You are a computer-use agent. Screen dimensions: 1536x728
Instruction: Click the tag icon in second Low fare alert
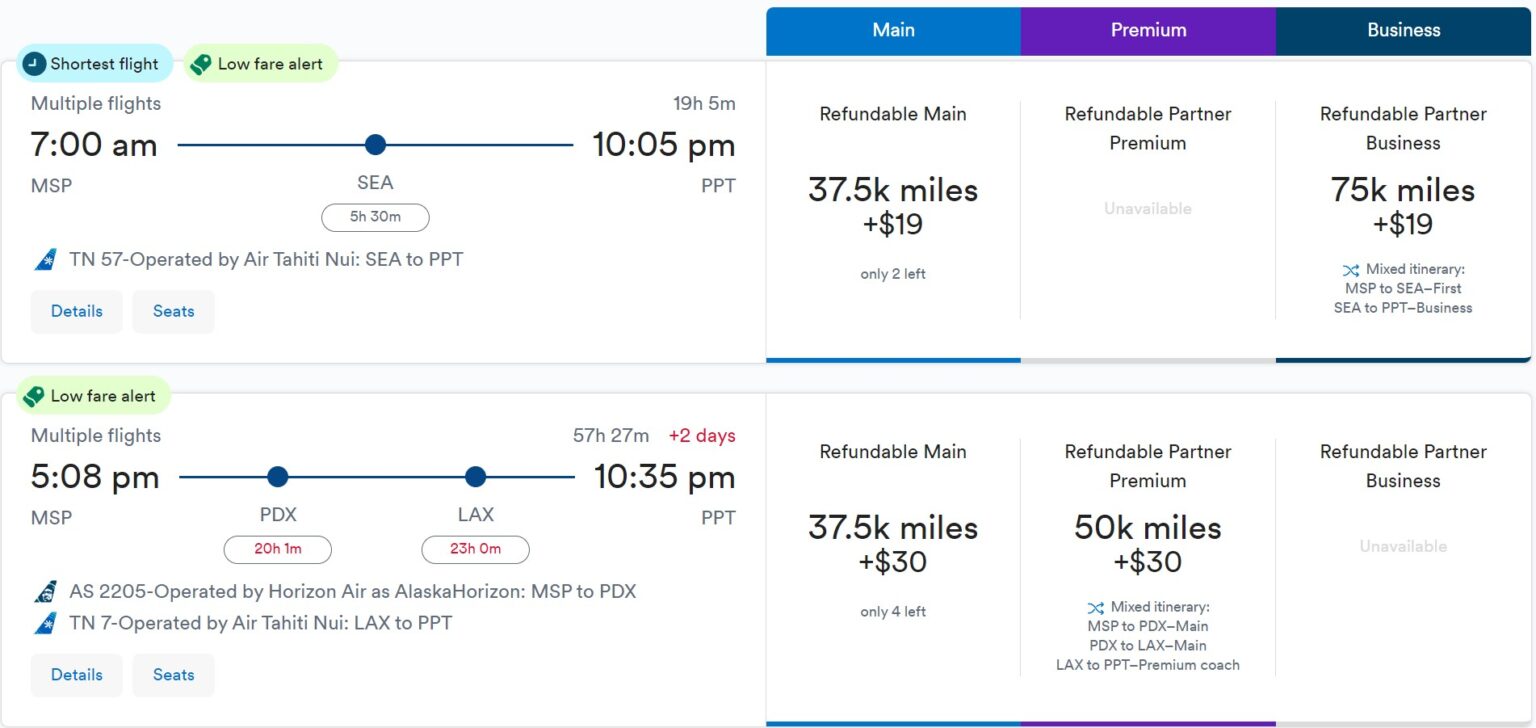coord(34,396)
